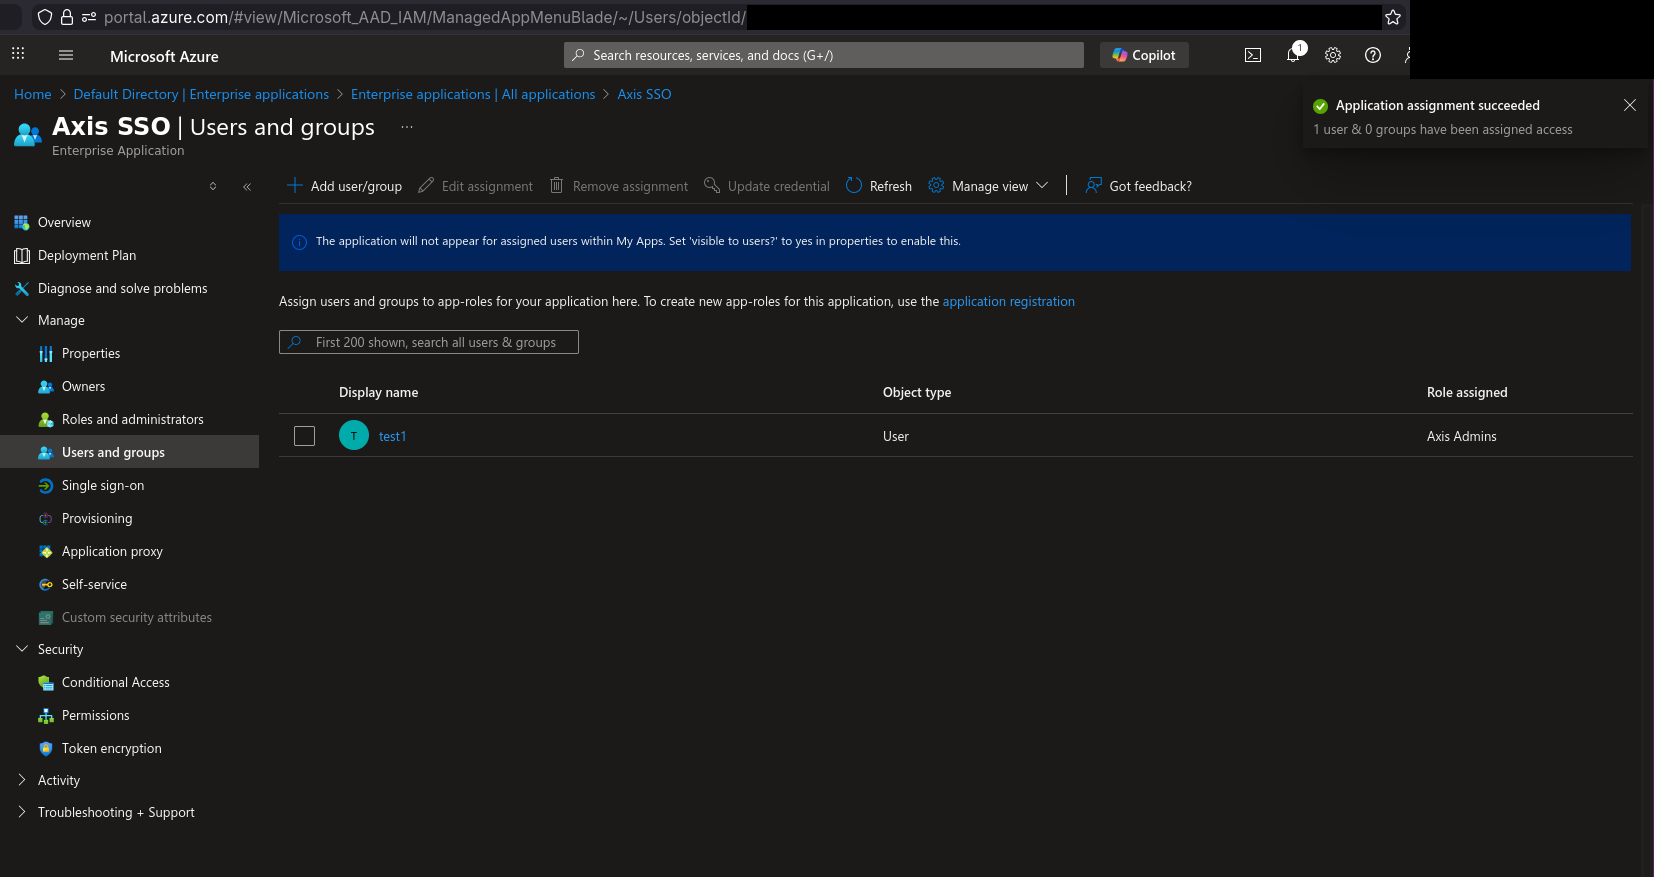The image size is (1654, 877).
Task: Open the Cloud Shell icon
Action: [x=1253, y=56]
